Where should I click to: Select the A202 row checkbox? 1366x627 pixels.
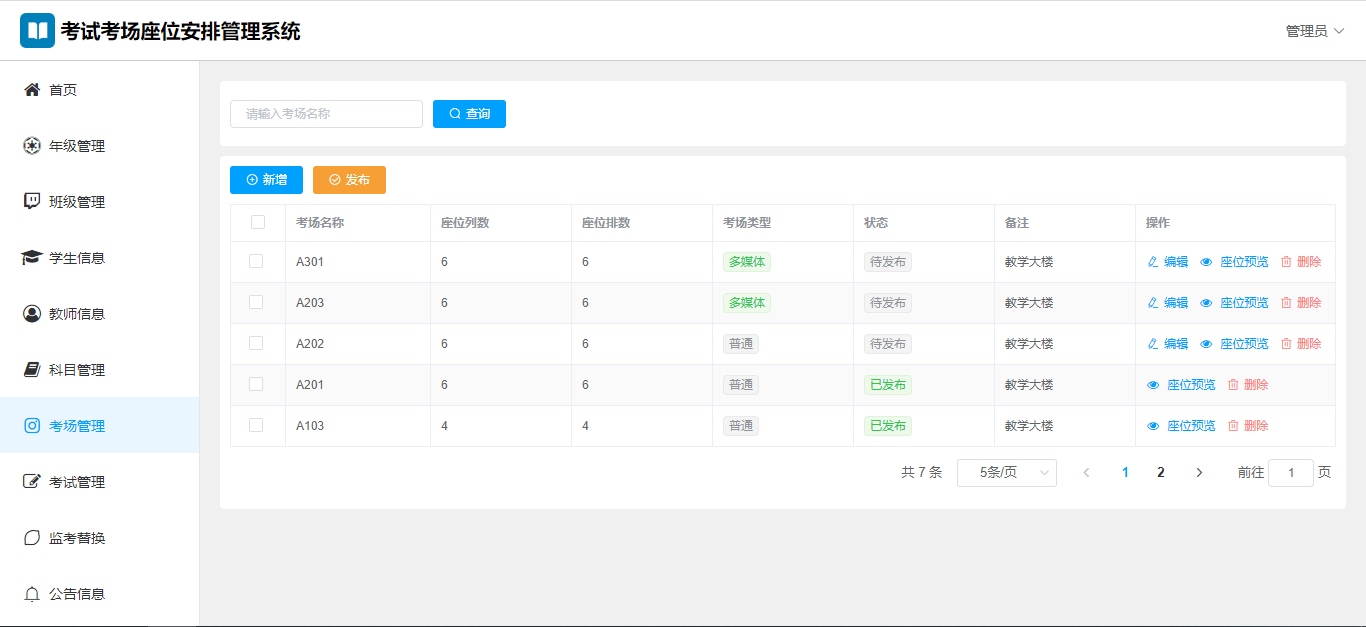point(256,343)
